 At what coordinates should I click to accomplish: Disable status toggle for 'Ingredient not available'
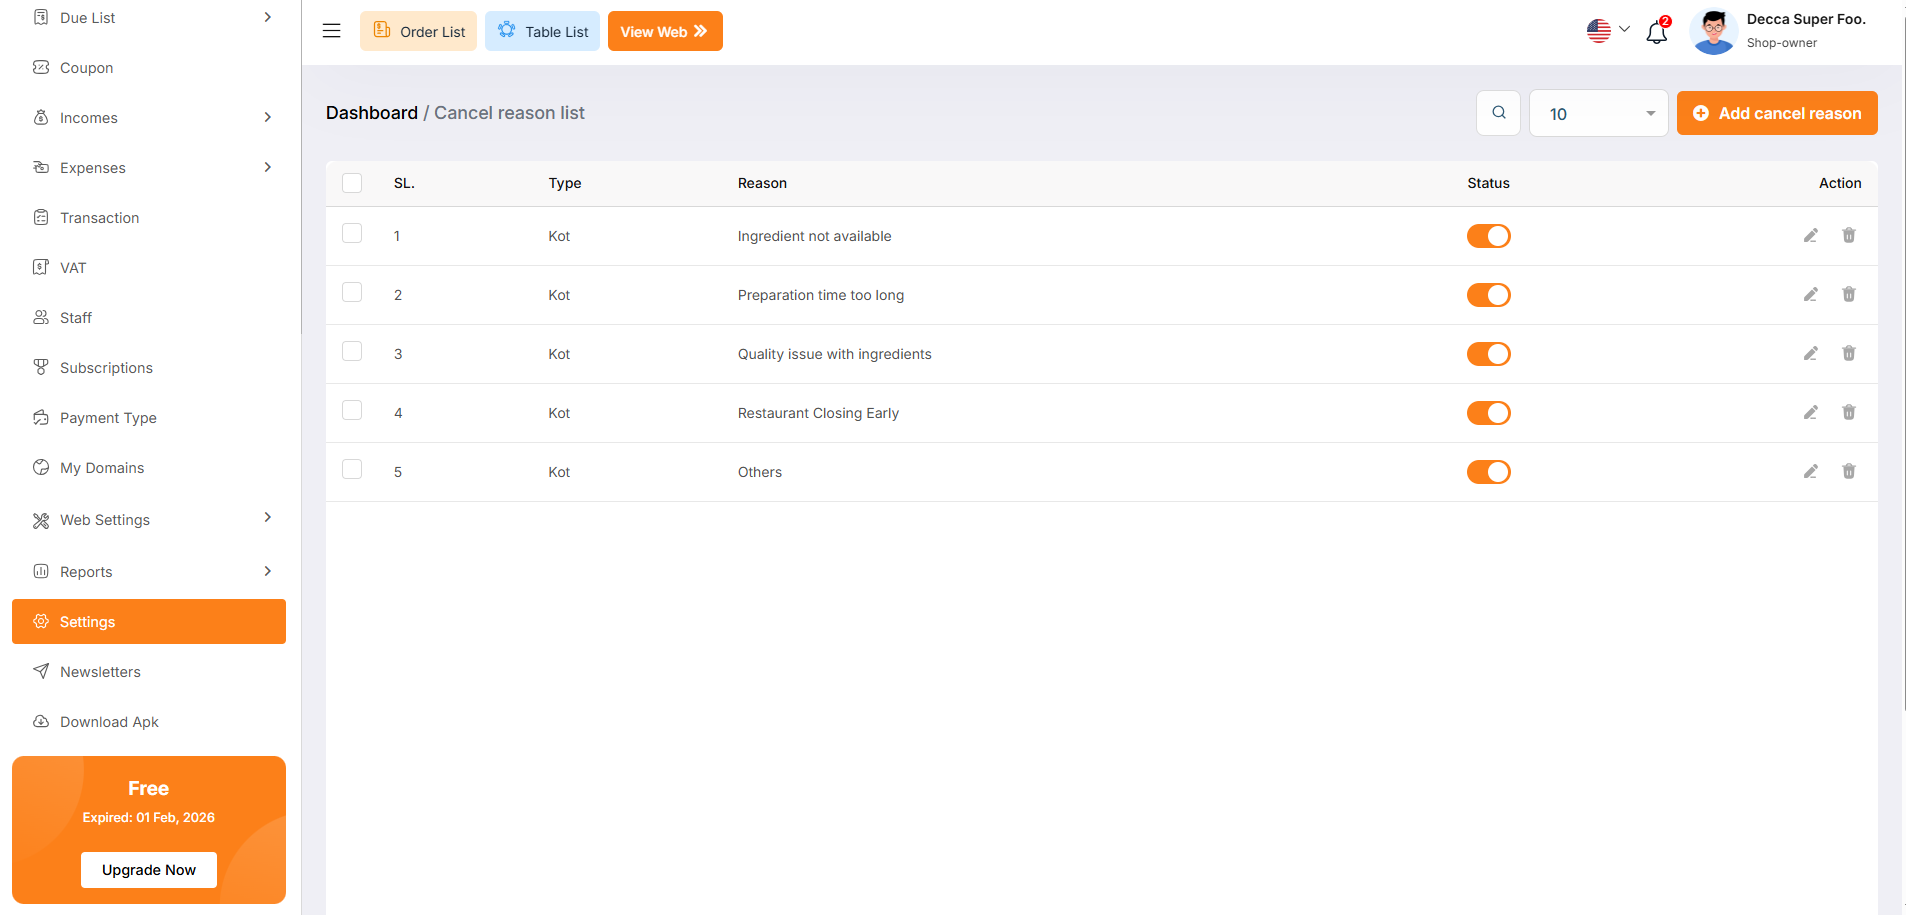point(1488,236)
